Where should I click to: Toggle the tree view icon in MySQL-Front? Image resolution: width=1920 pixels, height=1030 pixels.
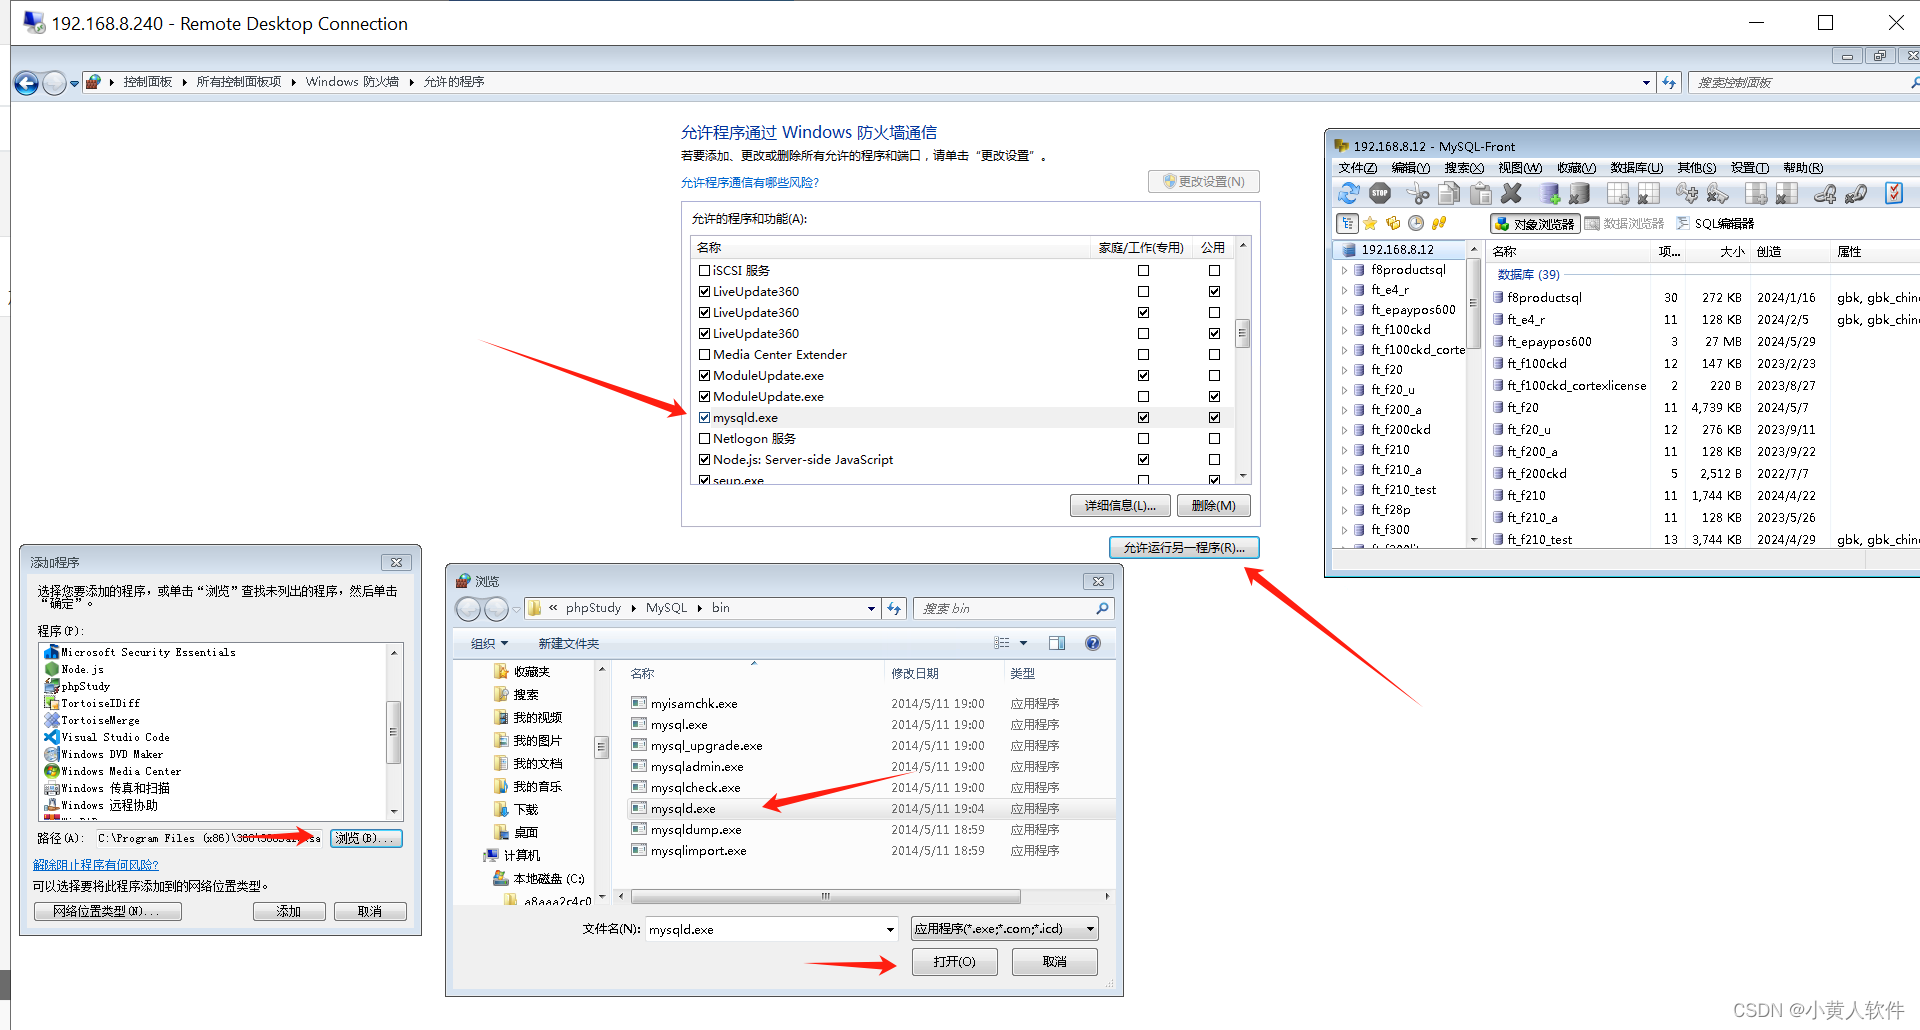tap(1347, 223)
